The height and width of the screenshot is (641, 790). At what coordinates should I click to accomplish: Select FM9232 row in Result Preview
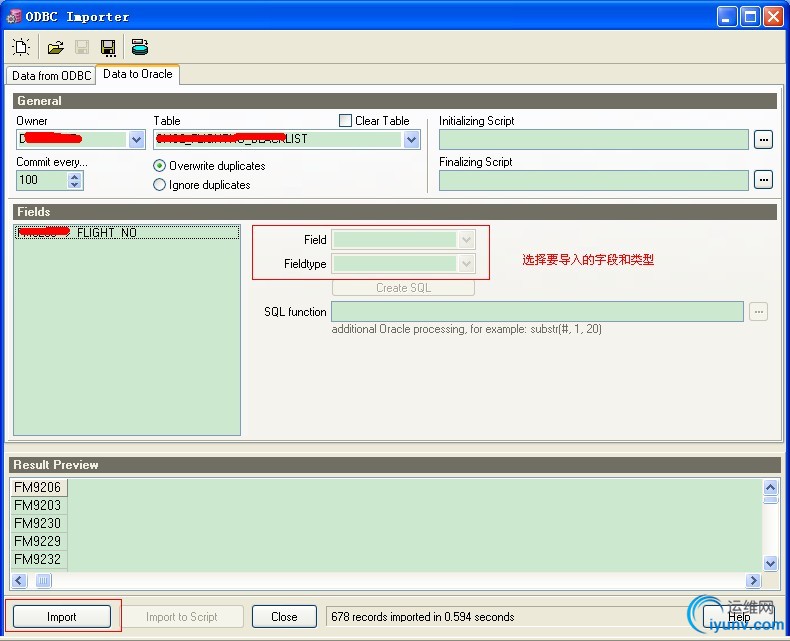38,559
